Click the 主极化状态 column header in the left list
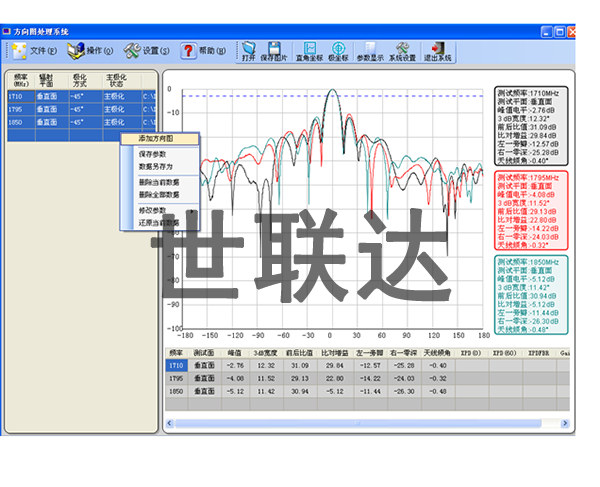Viewport: 600px width, 487px height. click(x=122, y=80)
